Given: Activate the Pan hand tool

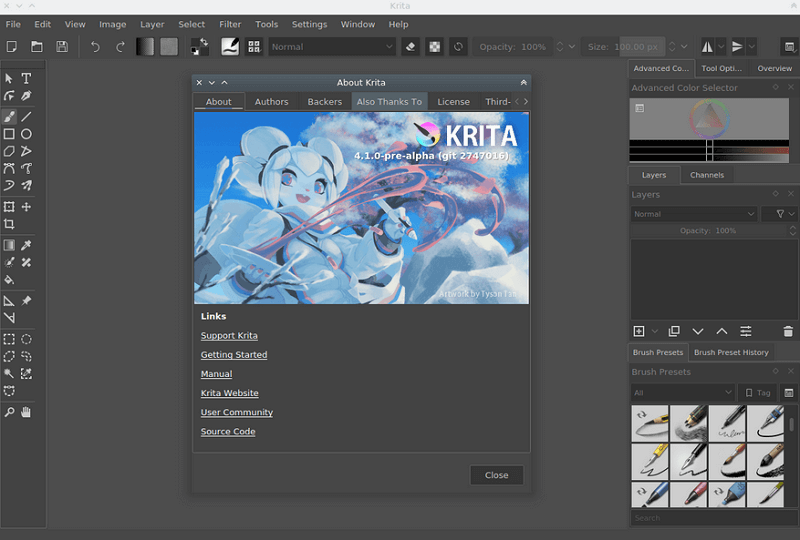Looking at the screenshot, I should point(27,412).
